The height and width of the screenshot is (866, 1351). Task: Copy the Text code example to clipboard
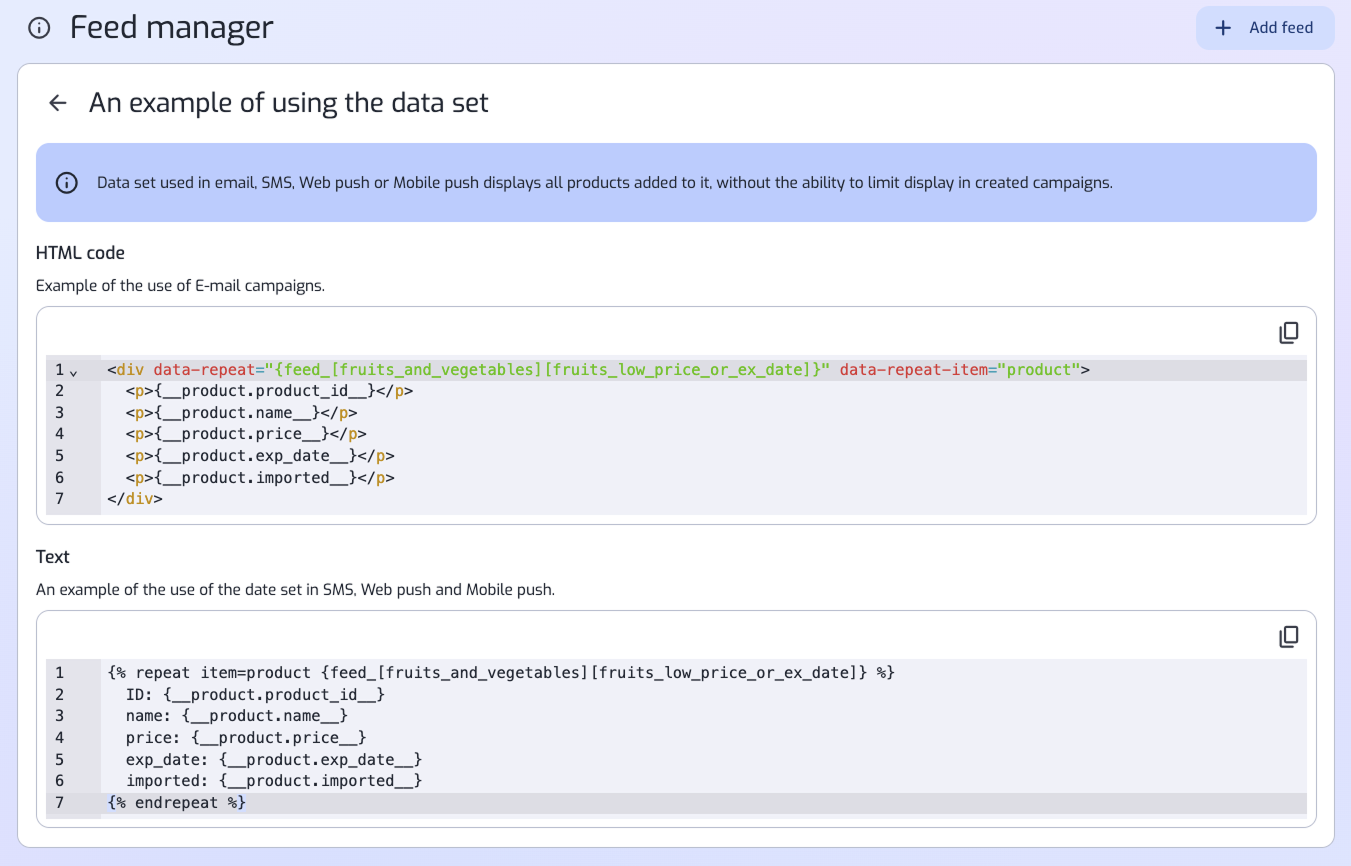pyautogui.click(x=1289, y=636)
